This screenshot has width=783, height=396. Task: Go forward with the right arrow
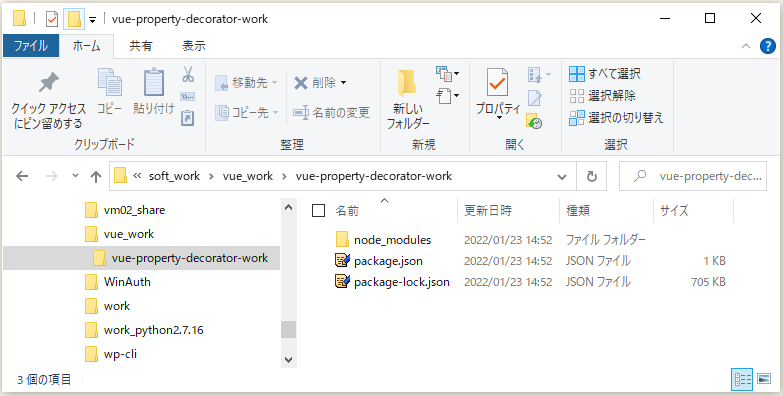[51, 176]
